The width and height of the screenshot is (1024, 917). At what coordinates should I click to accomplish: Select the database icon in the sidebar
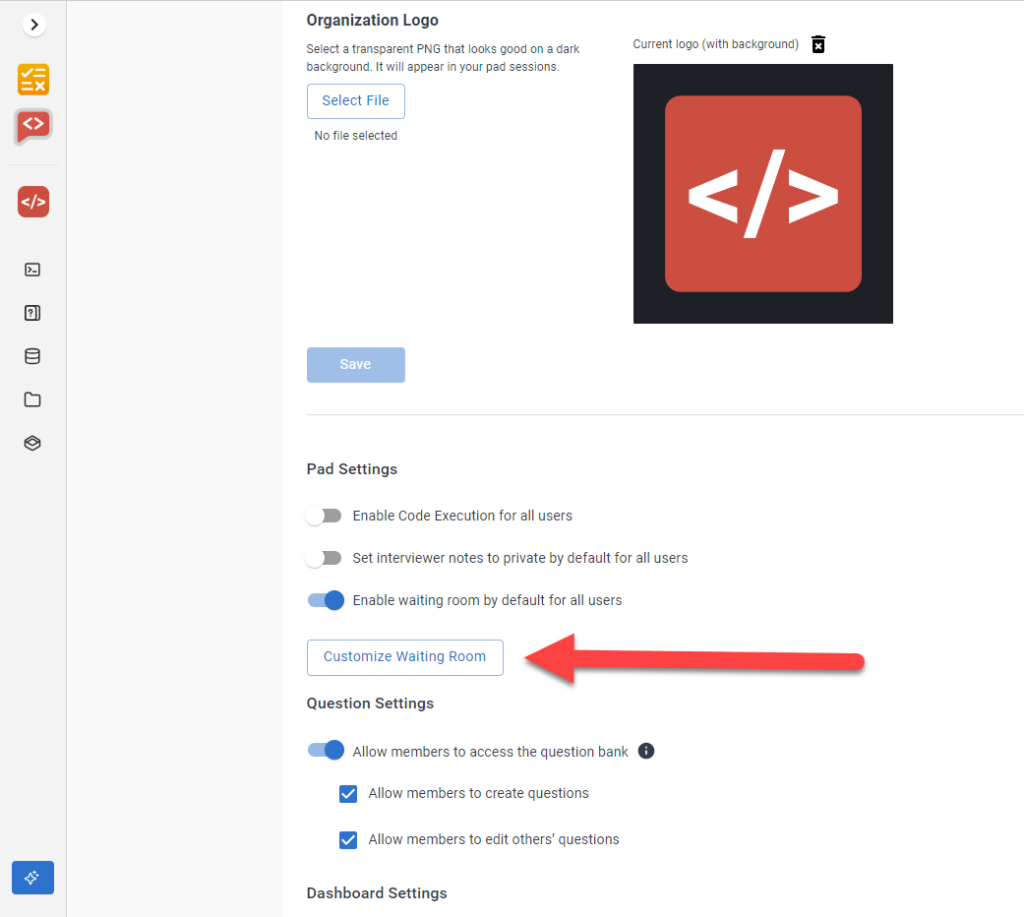click(x=31, y=356)
